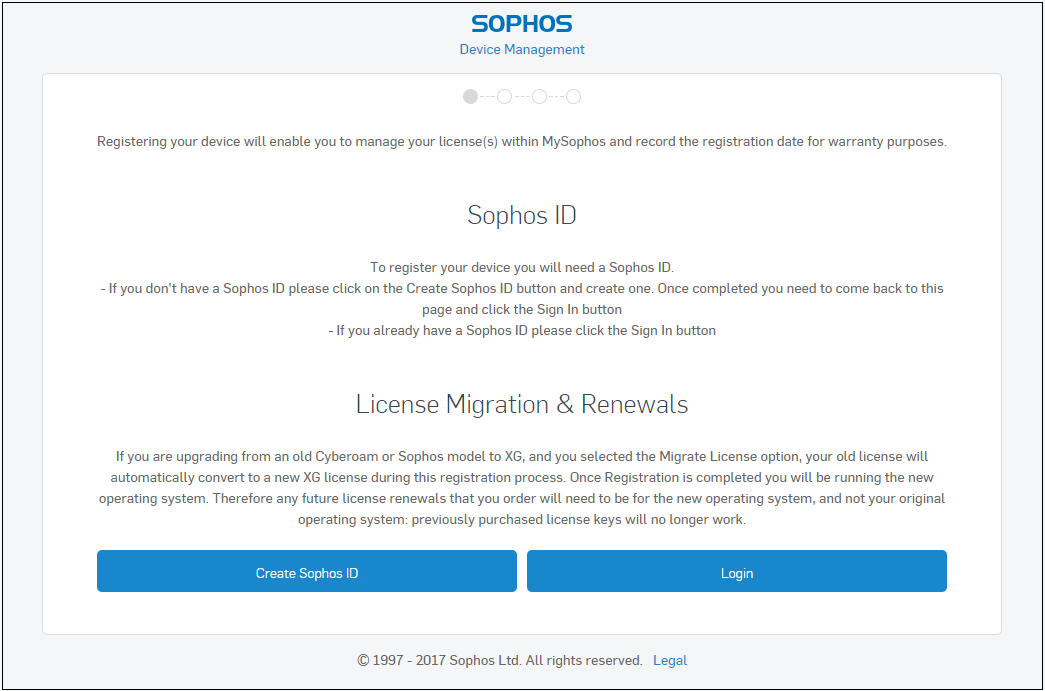Select the third progress step circle
This screenshot has height=691, width=1045.
point(539,97)
